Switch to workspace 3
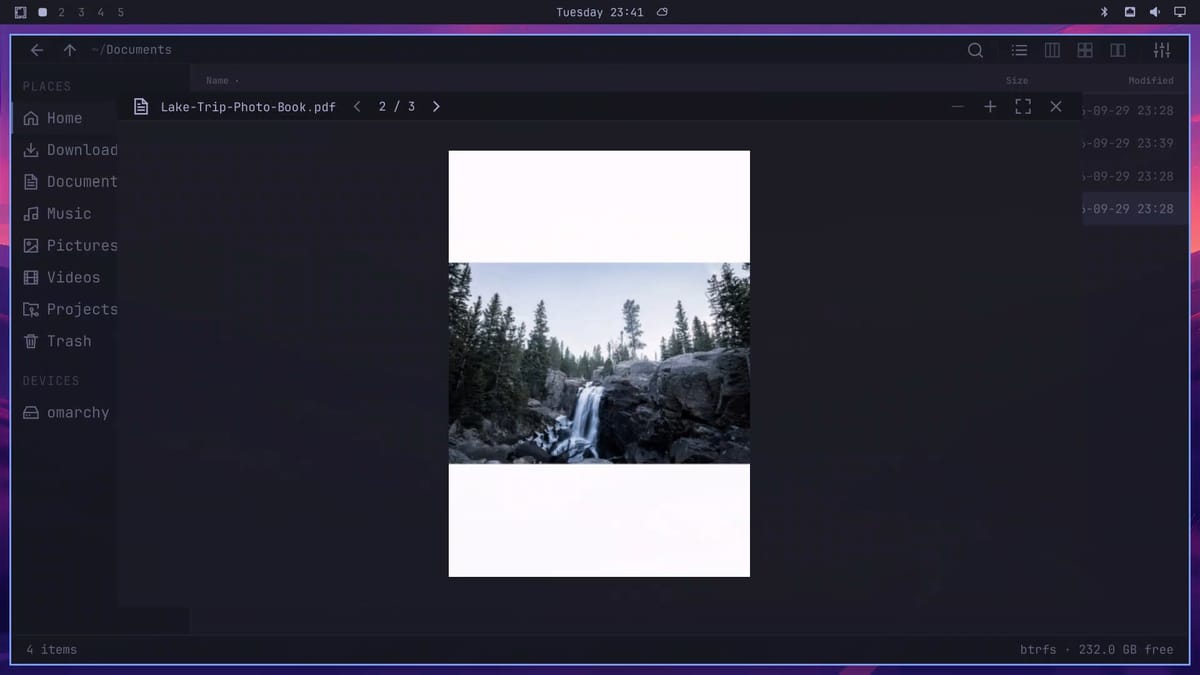The width and height of the screenshot is (1200, 675). [81, 12]
